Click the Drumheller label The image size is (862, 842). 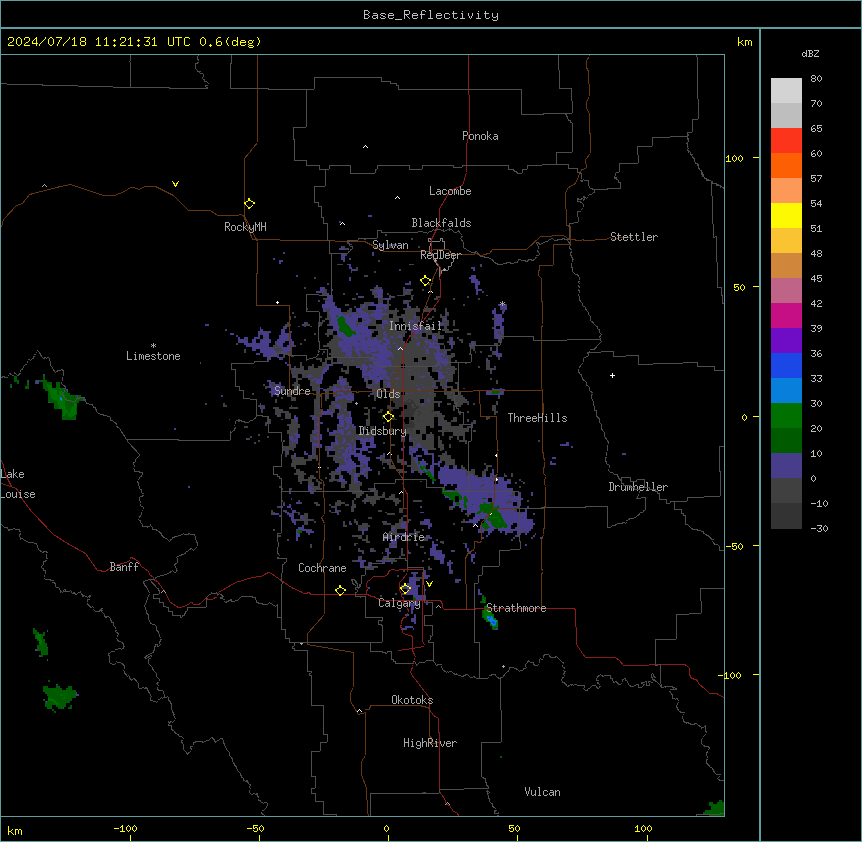(x=638, y=487)
